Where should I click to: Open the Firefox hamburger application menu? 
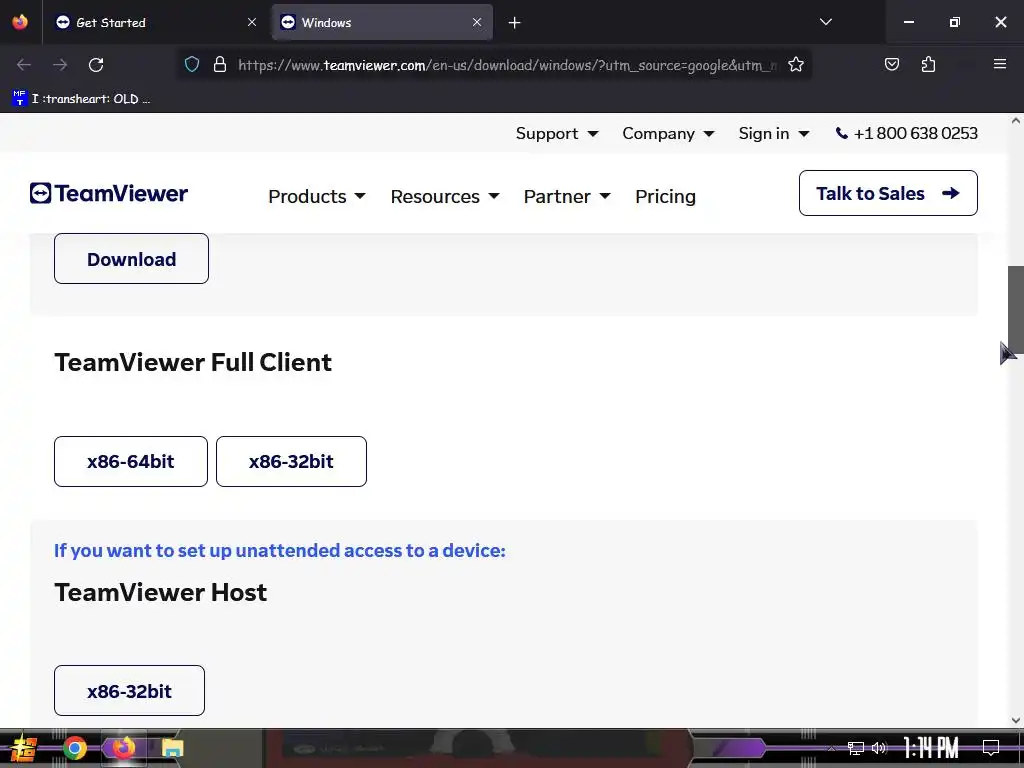(x=1000, y=64)
